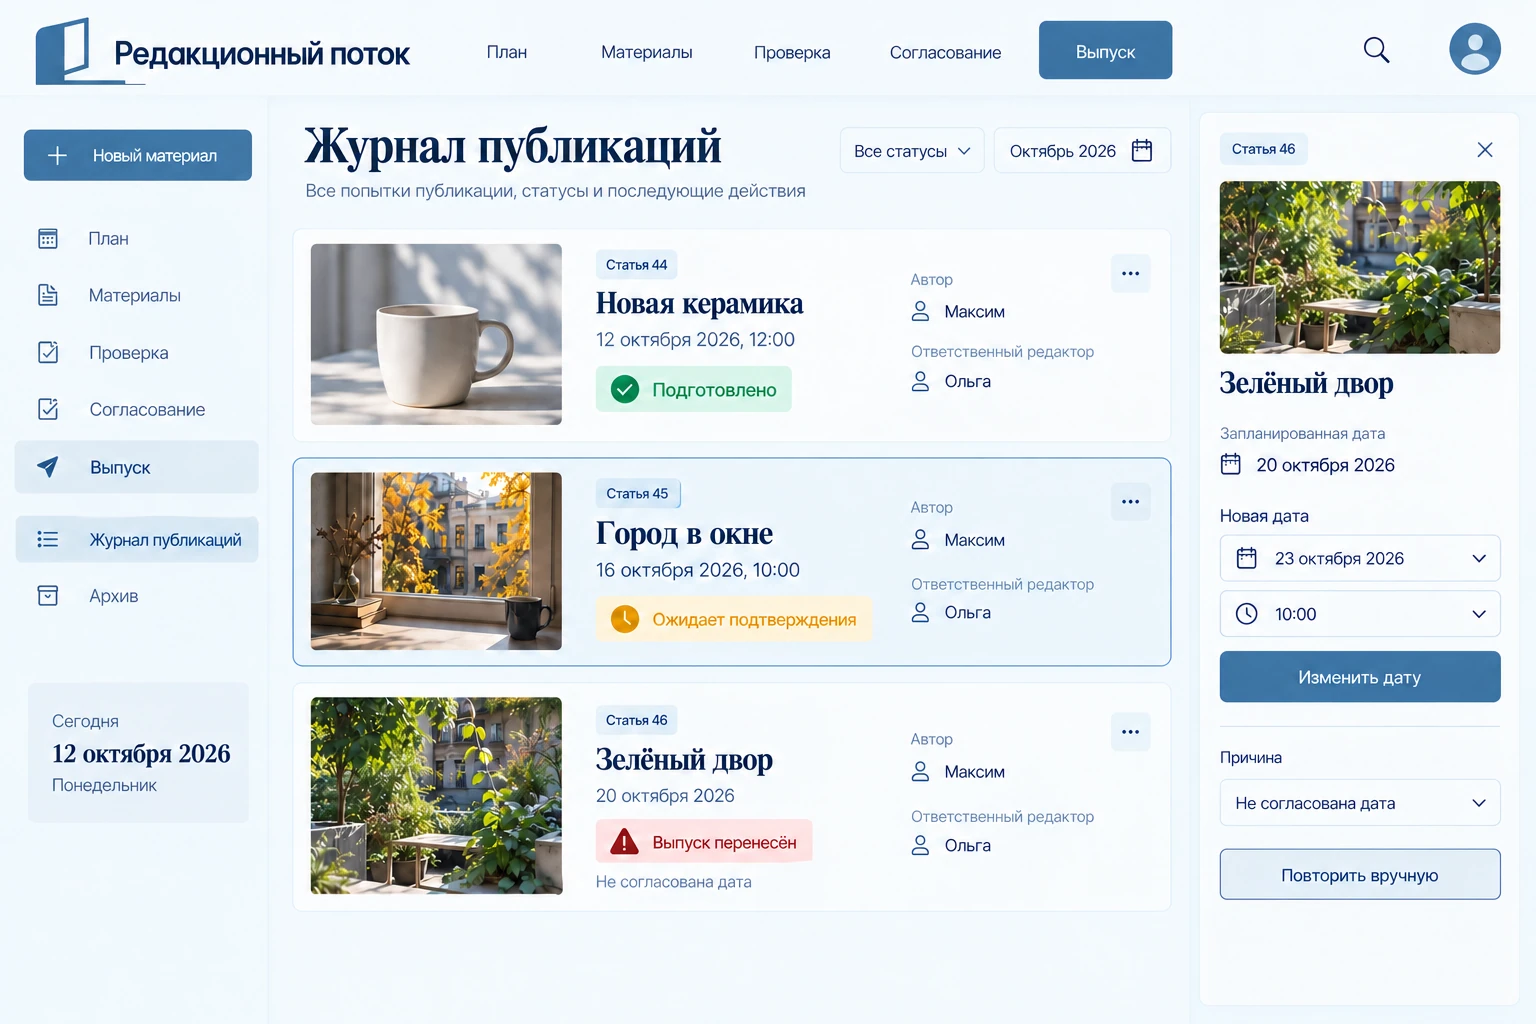Click the garden preview image in the side panel
This screenshot has height=1024, width=1536.
click(1360, 267)
